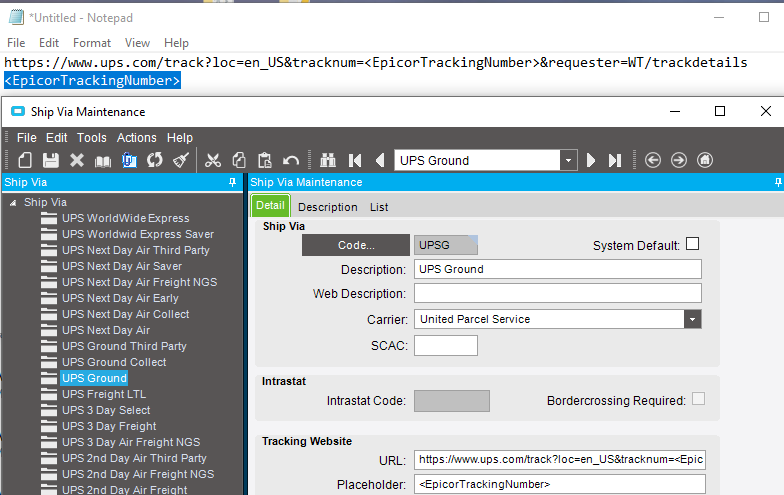
Task: Select UPS Next Day Air Saver
Action: pyautogui.click(x=122, y=266)
